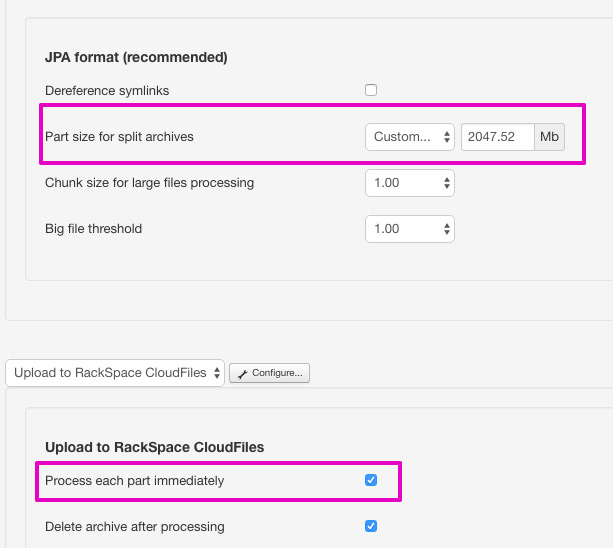Click the JPA format (recommended) heading
Image resolution: width=613 pixels, height=548 pixels.
point(136,57)
